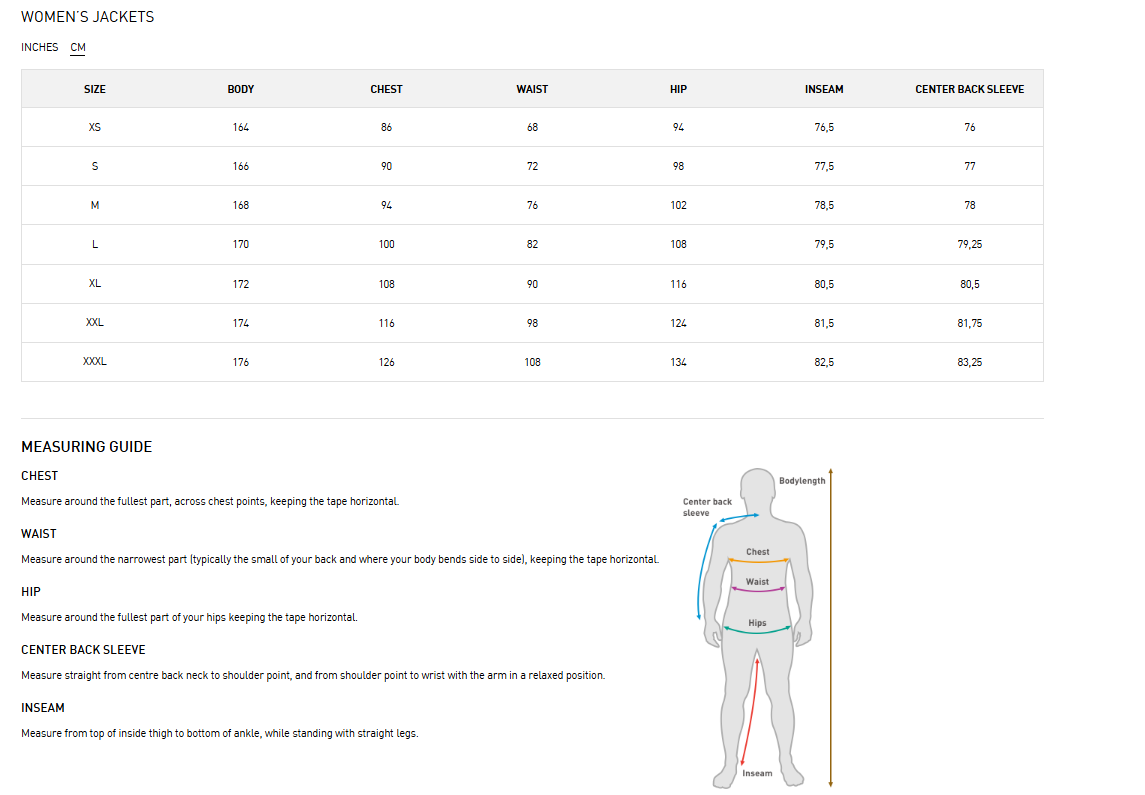Click the Waist label on body diagram

click(757, 582)
